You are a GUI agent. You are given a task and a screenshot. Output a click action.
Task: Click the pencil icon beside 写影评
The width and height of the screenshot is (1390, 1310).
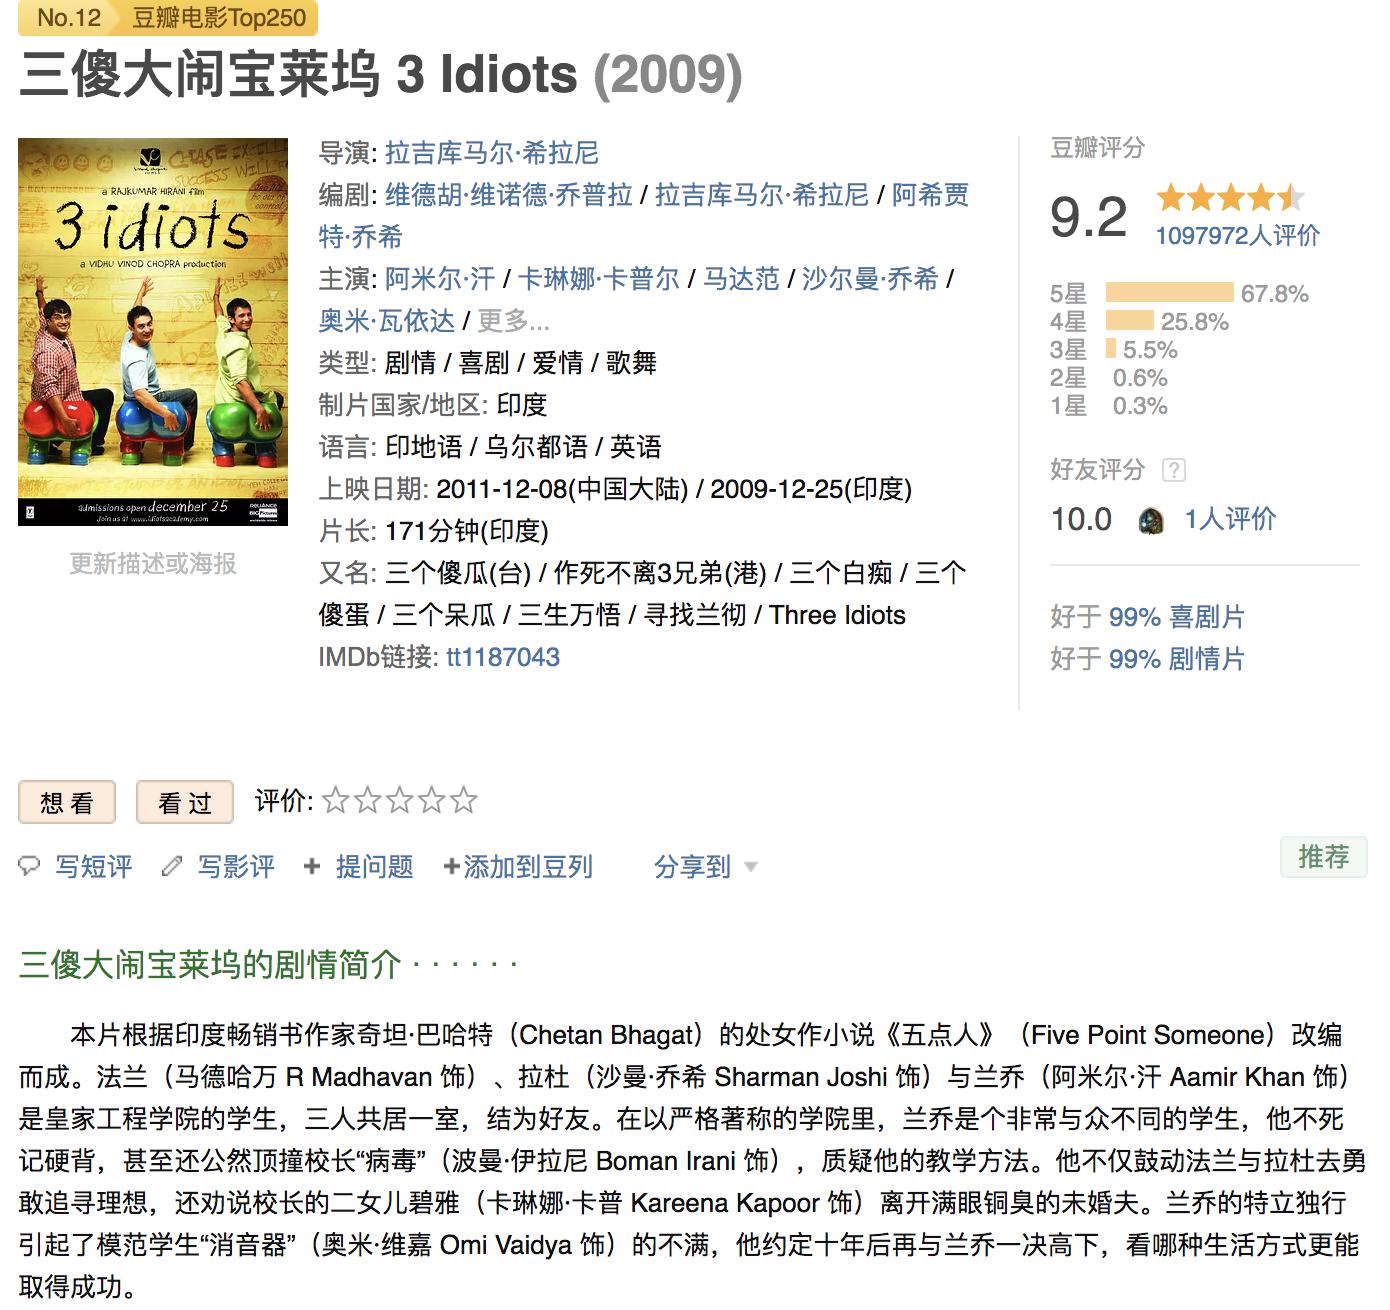pos(173,866)
